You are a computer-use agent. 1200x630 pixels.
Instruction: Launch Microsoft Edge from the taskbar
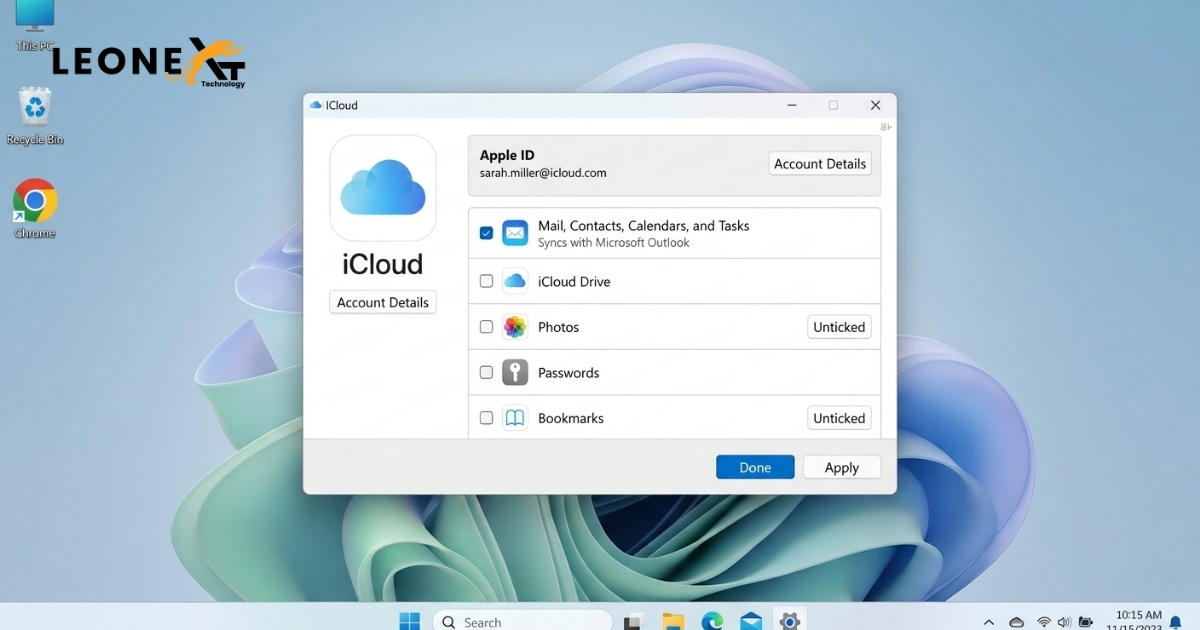[x=712, y=622]
